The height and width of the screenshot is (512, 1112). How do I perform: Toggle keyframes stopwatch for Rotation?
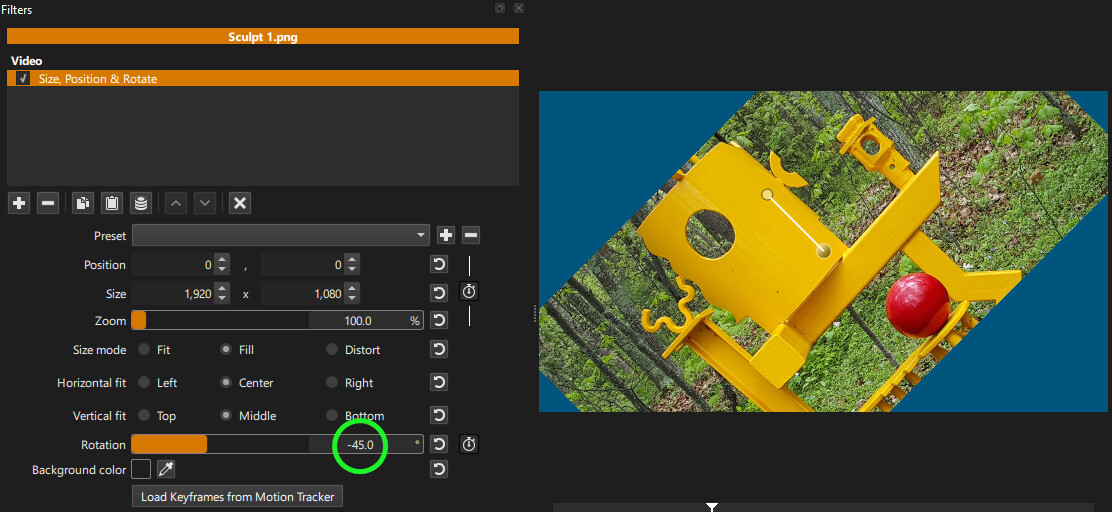469,445
